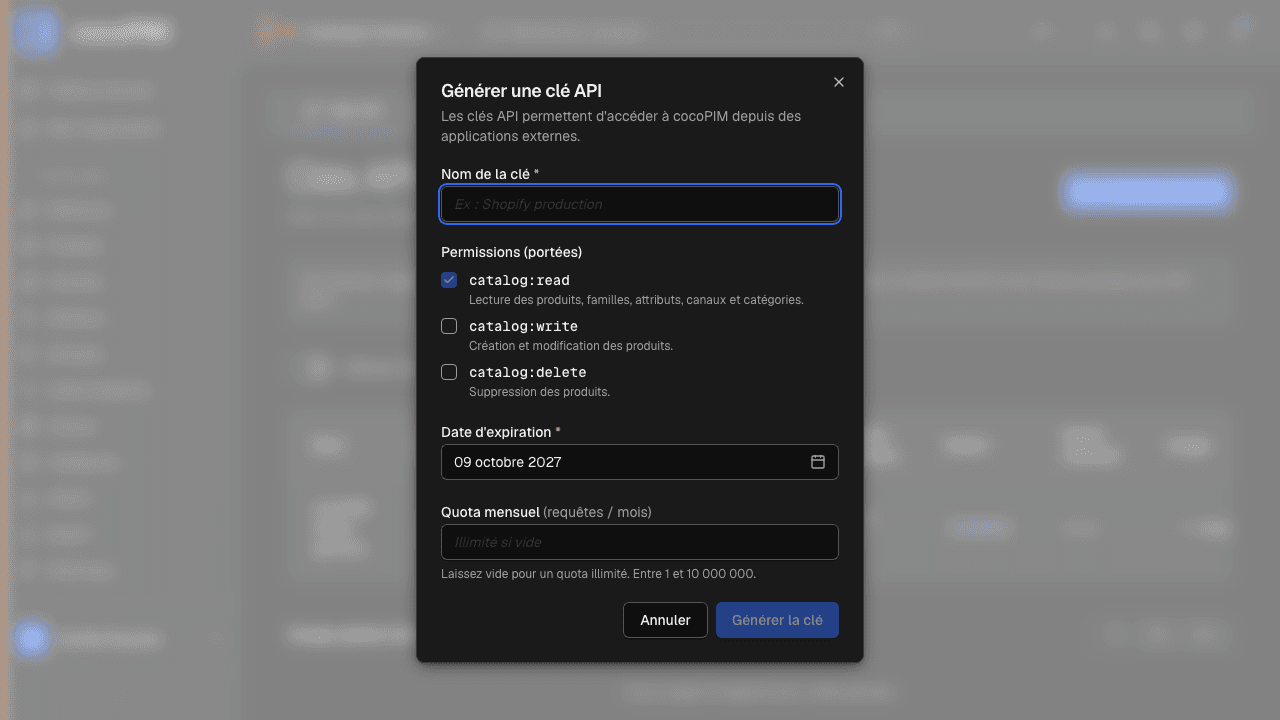Click into the Quota mensuel input

pos(640,542)
